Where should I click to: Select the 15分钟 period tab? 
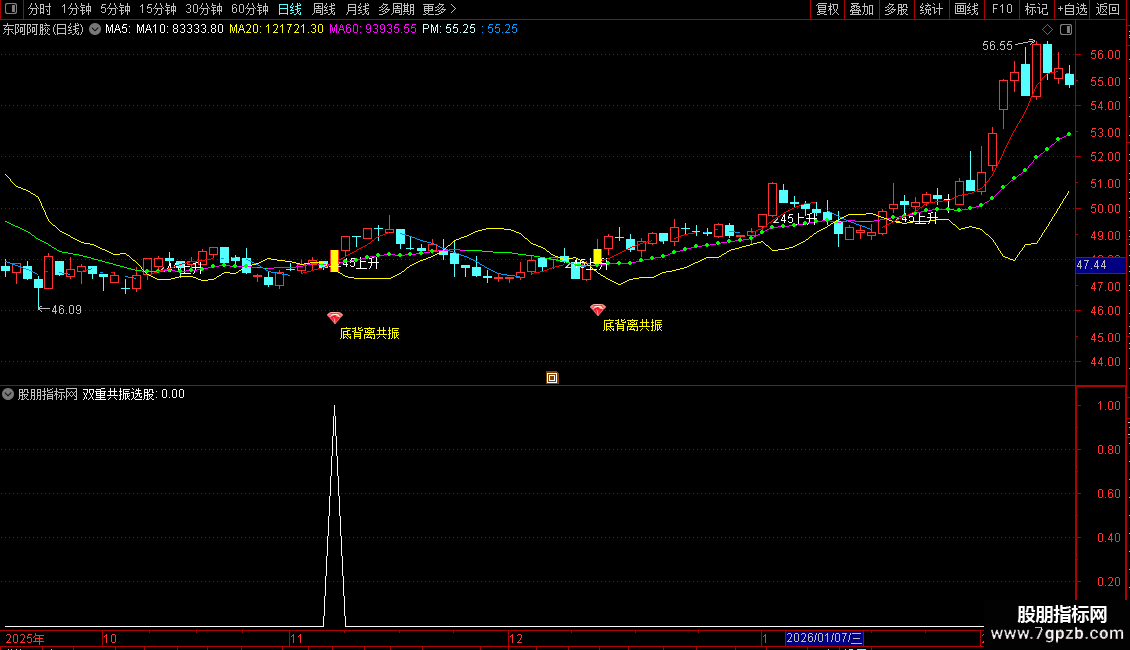click(158, 9)
